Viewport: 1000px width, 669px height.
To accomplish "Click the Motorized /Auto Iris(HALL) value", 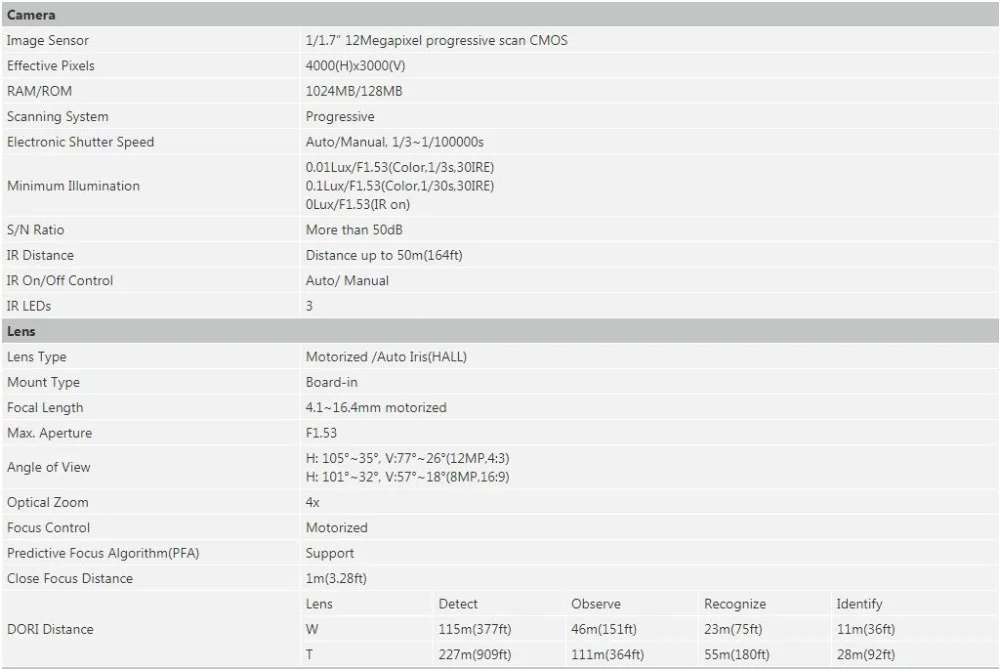I will 386,357.
